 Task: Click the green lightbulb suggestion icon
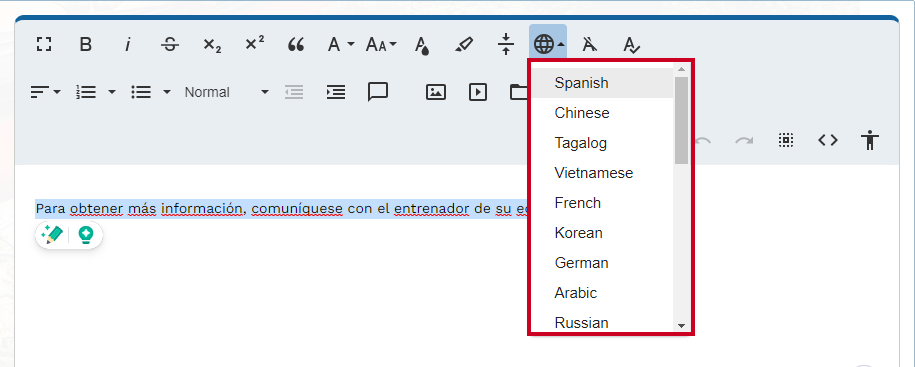point(86,235)
